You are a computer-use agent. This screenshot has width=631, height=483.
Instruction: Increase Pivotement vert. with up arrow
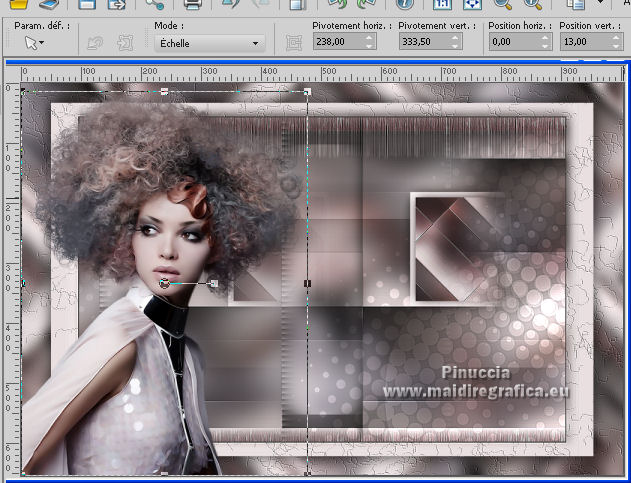456,38
